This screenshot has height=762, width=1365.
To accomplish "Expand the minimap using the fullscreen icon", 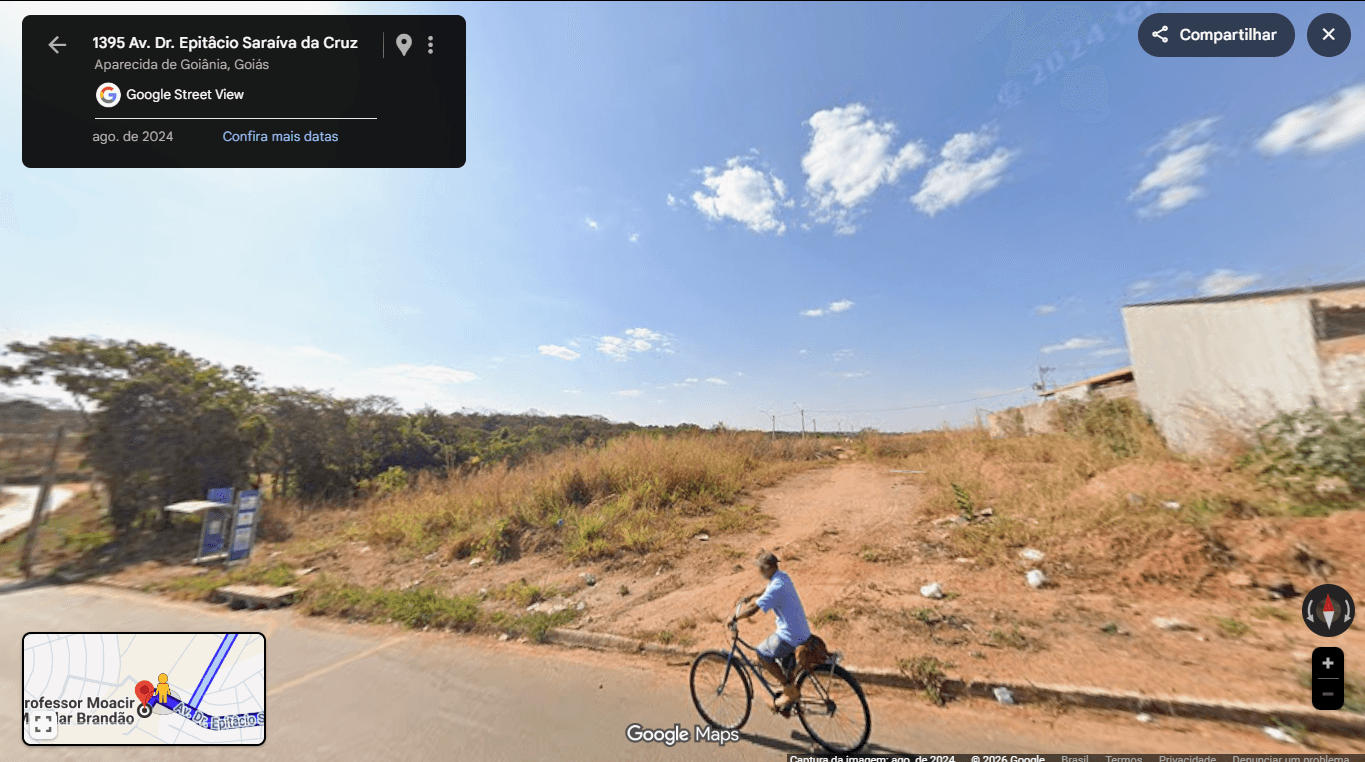I will [x=43, y=725].
